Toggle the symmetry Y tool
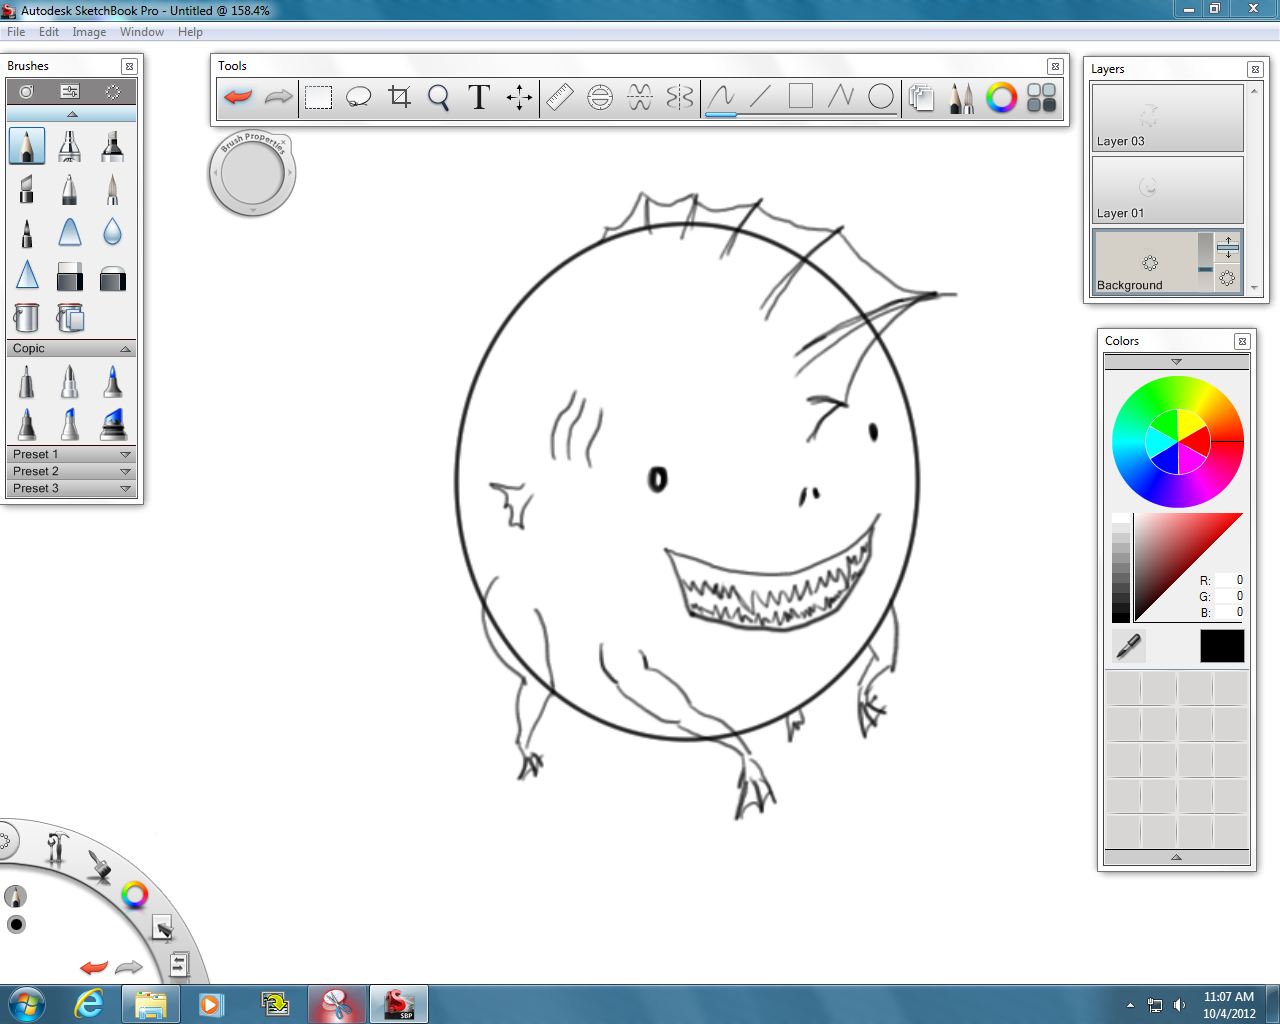The height and width of the screenshot is (1024, 1280). coord(680,97)
